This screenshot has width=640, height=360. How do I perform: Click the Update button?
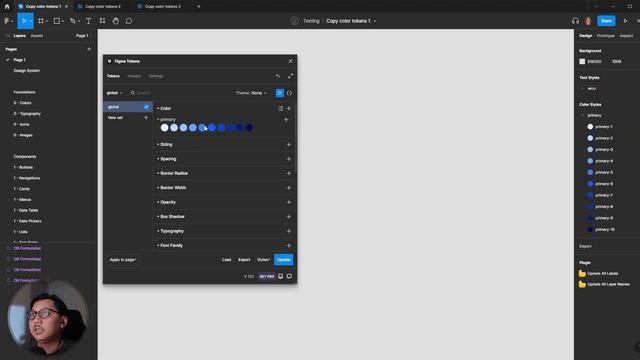284,260
